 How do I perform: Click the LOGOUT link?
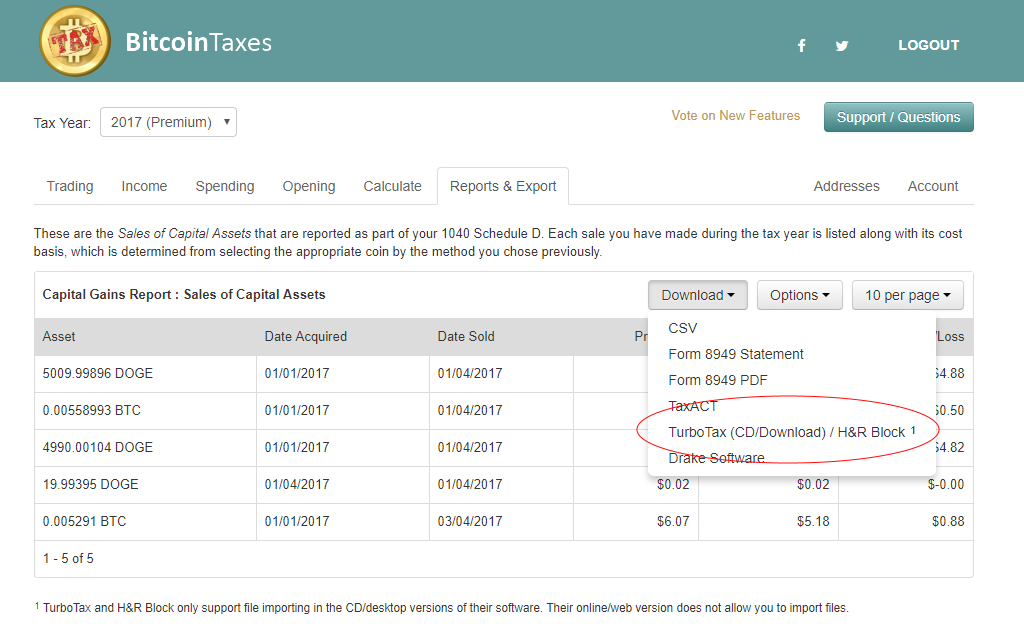click(929, 45)
